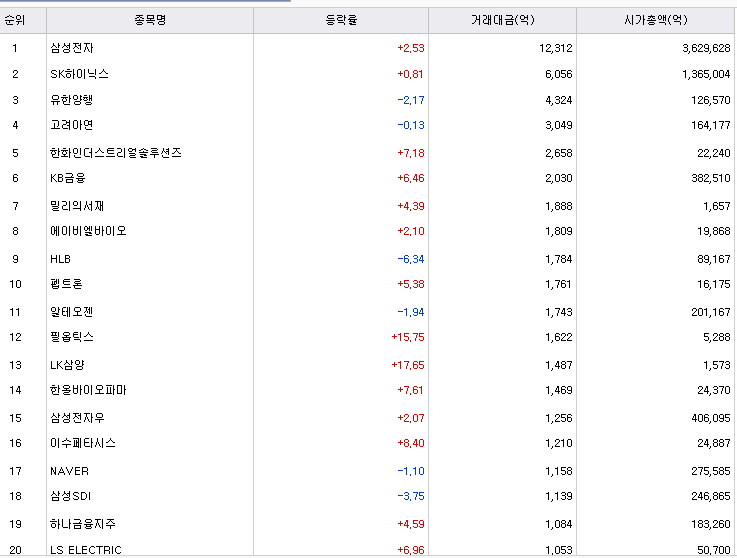Click market cap 164,177
Image resolution: width=737 pixels, height=558 pixels.
click(x=711, y=125)
